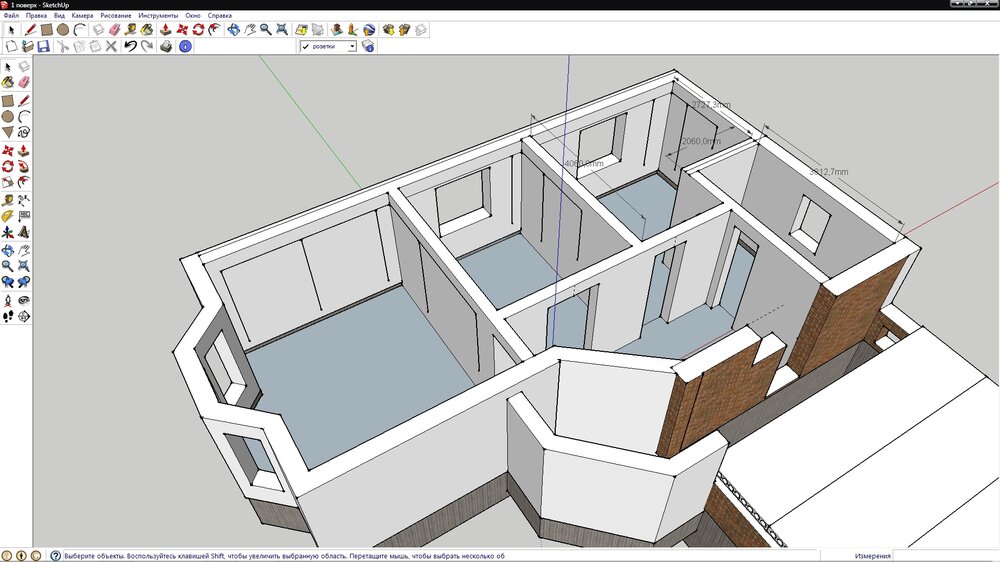The height and width of the screenshot is (562, 1000).
Task: Open the Layer Manager icon
Action: 368,46
